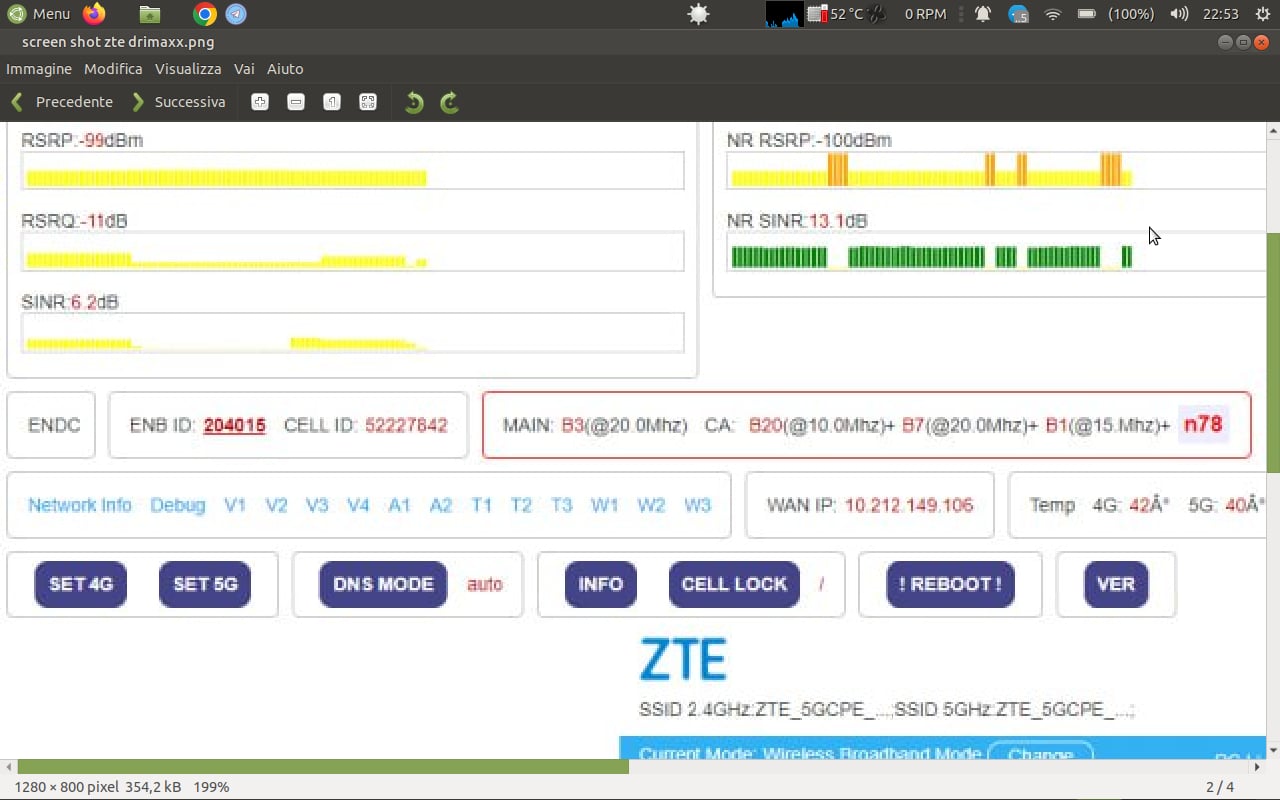Go to Successiva image
The width and height of the screenshot is (1280, 800).
click(179, 102)
